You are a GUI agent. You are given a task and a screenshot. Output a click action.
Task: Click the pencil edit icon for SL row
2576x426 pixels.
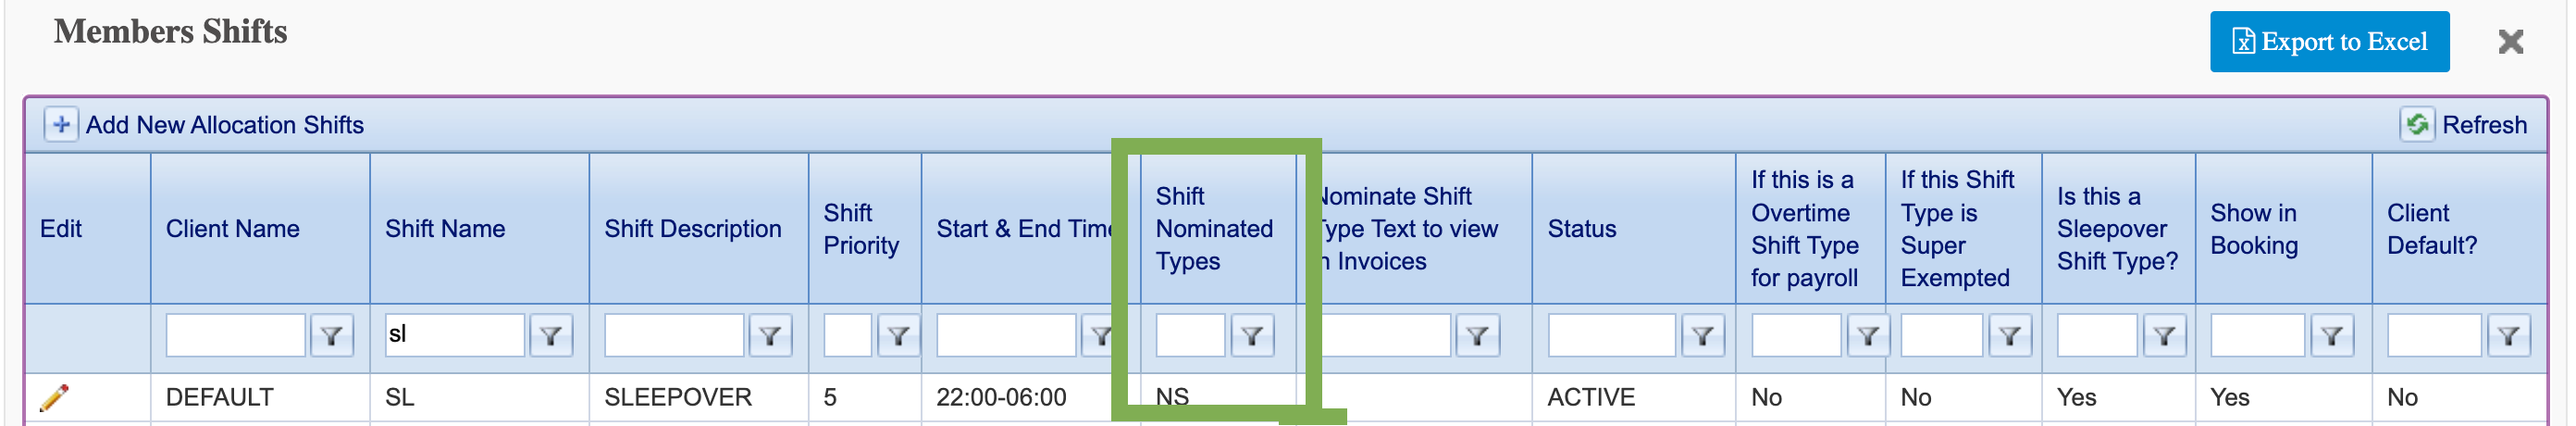[x=54, y=398]
